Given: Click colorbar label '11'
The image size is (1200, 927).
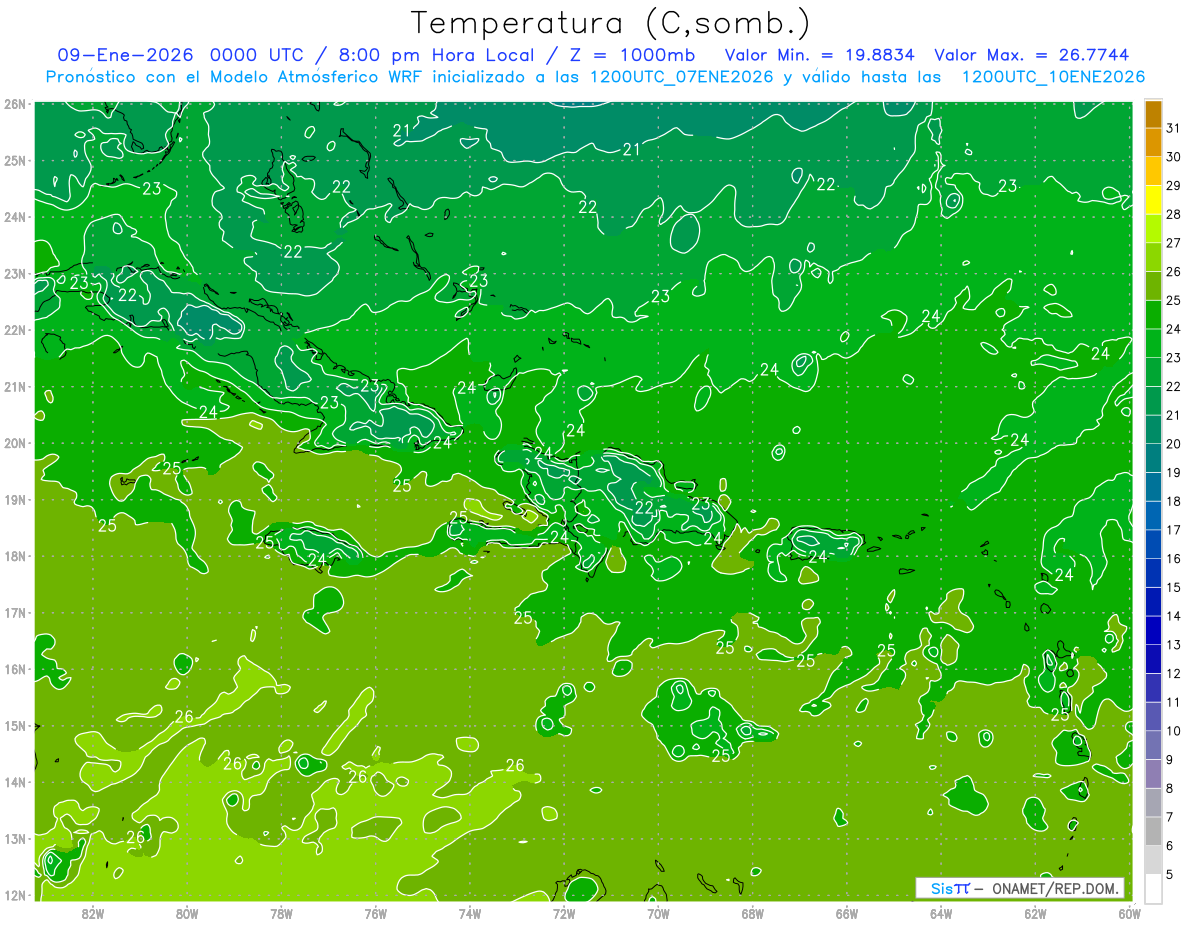Looking at the screenshot, I should click(x=1174, y=702).
